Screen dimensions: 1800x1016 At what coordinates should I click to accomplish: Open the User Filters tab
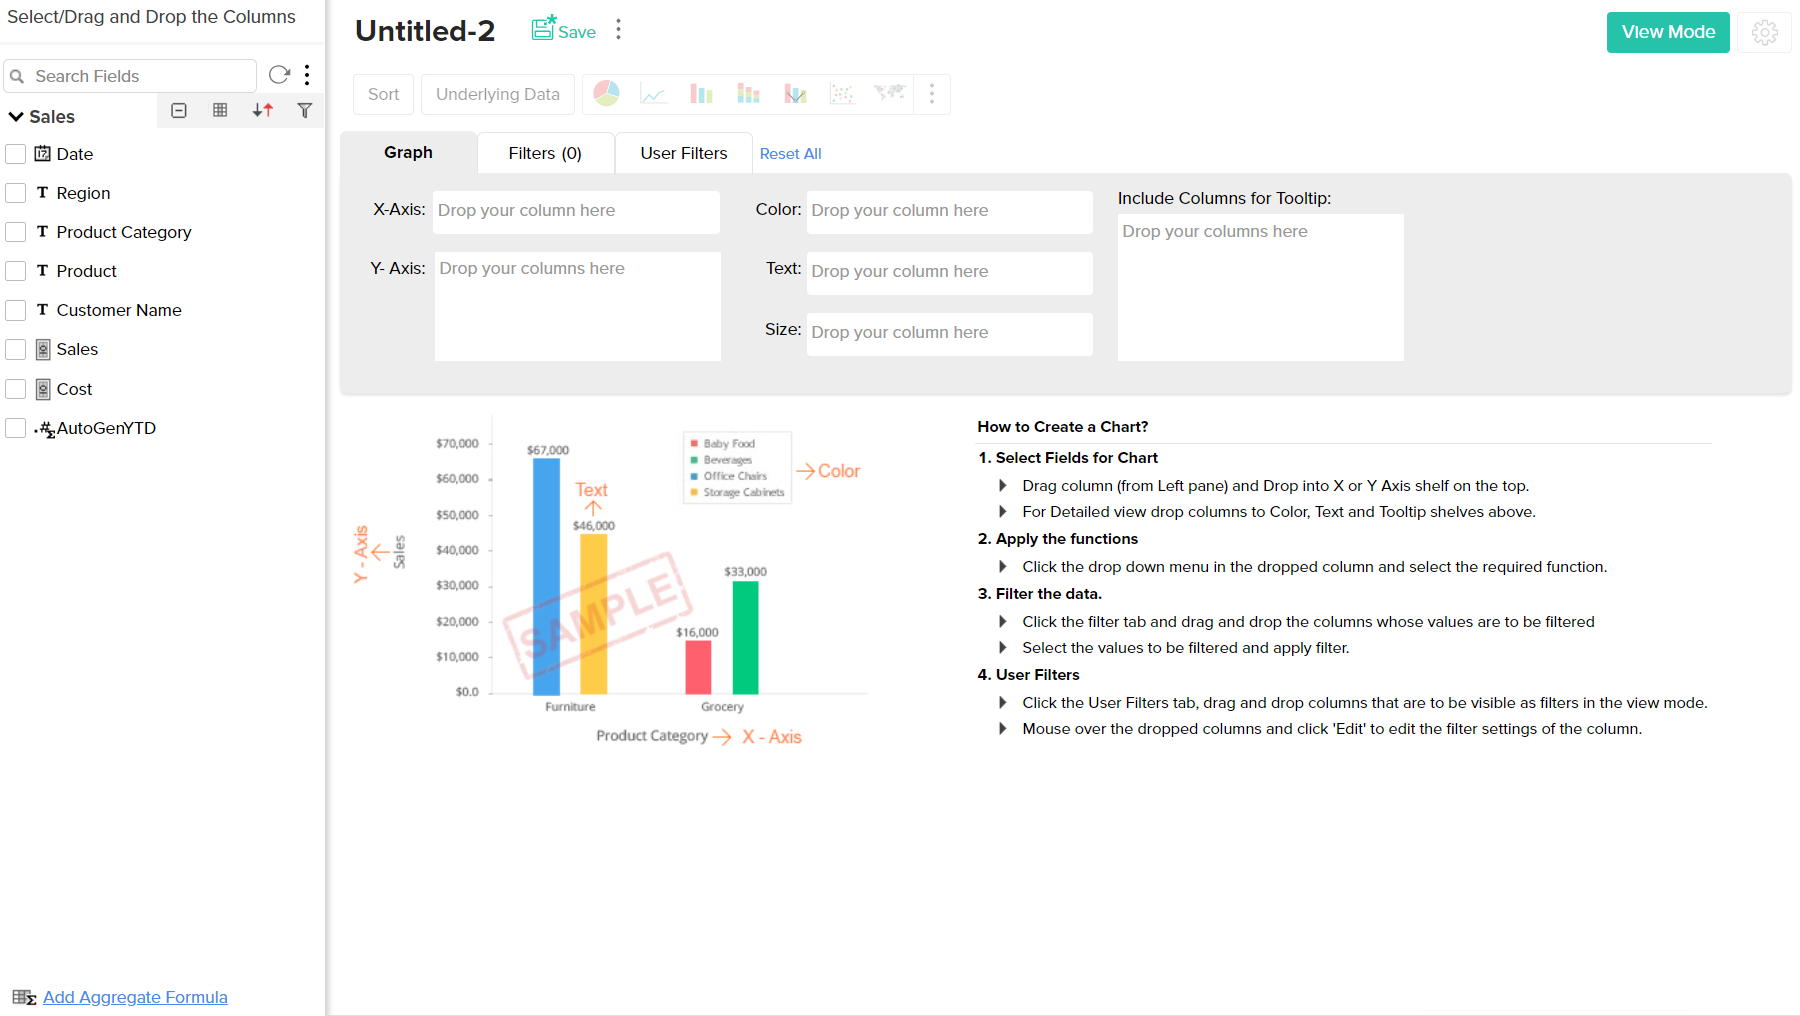coord(683,153)
